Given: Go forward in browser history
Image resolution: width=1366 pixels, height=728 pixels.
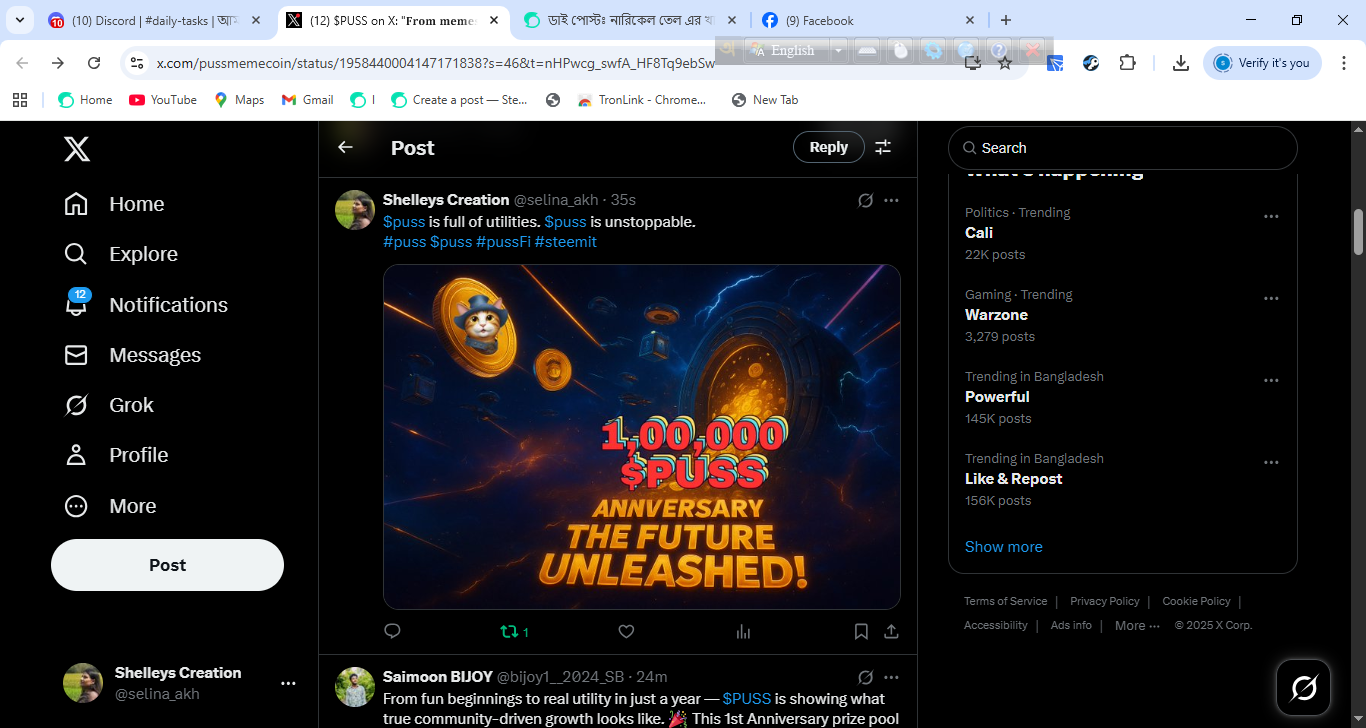Looking at the screenshot, I should click(x=58, y=63).
